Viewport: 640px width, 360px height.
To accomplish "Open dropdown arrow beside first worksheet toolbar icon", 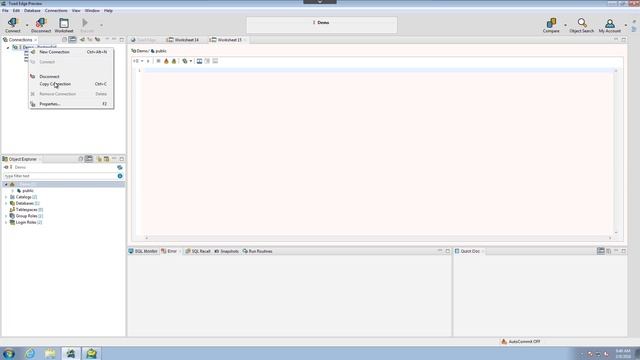I will pos(142,61).
